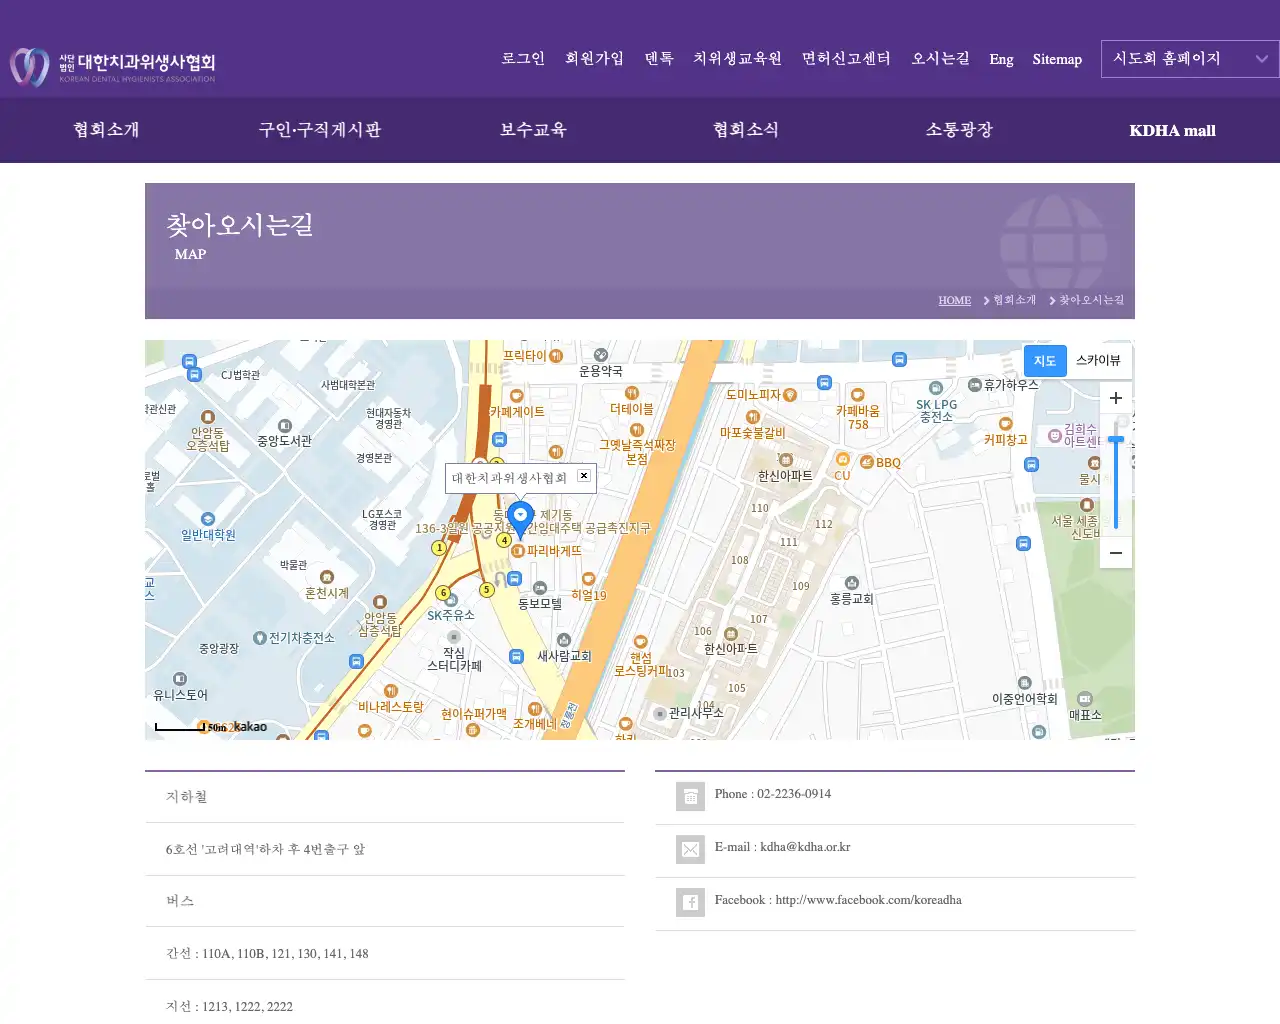
Task: Click the Facebook icon next to the URL
Action: (x=690, y=902)
